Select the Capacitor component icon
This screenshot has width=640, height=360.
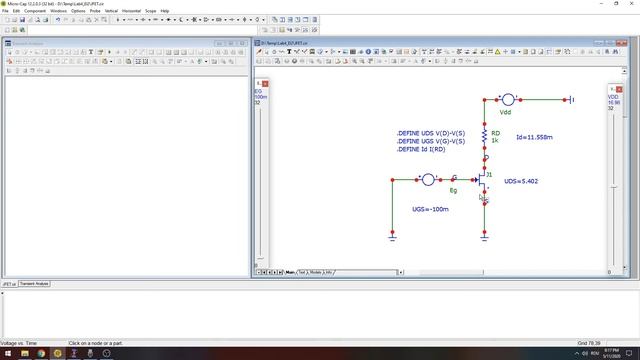pos(143,20)
